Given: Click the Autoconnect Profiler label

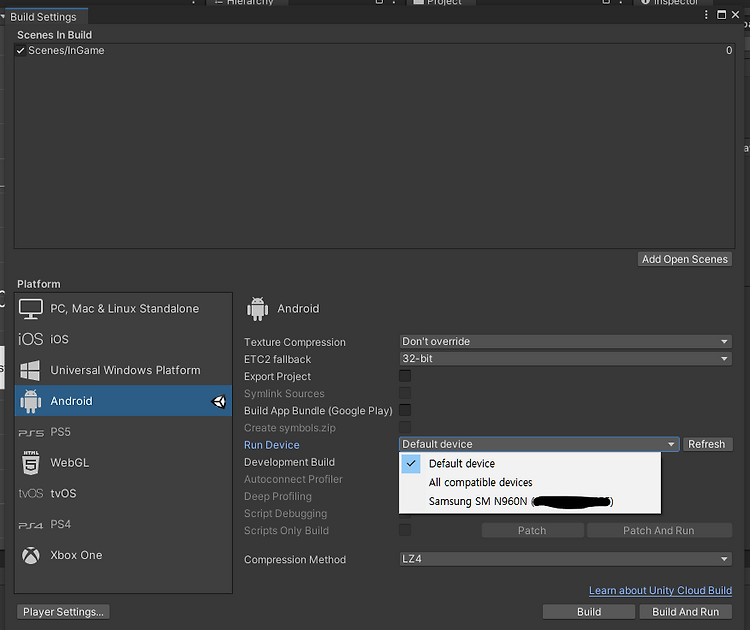Looking at the screenshot, I should click(x=293, y=479).
